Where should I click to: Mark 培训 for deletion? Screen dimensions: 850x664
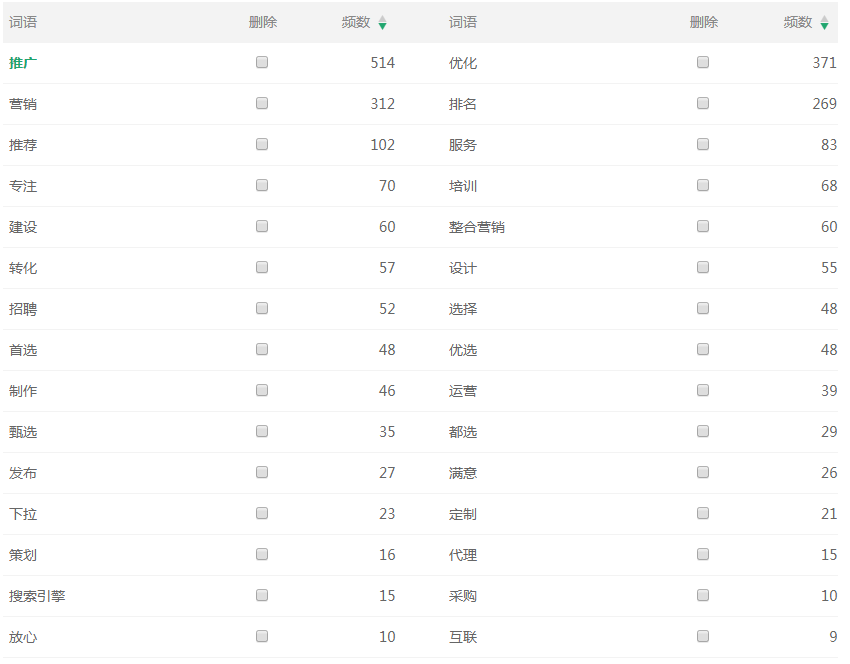pos(703,185)
